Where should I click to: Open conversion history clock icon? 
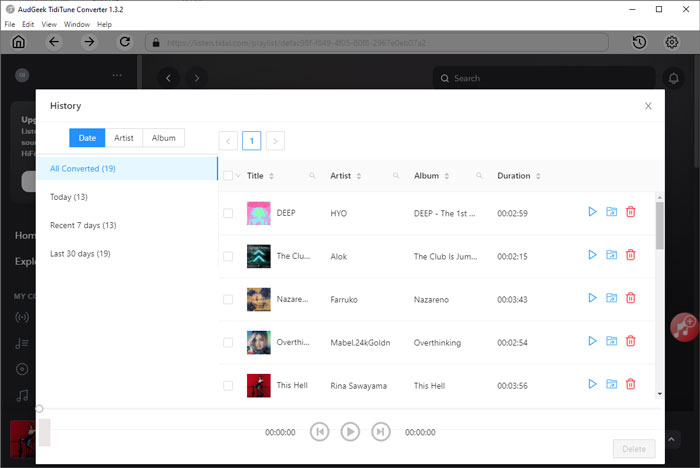tap(639, 42)
